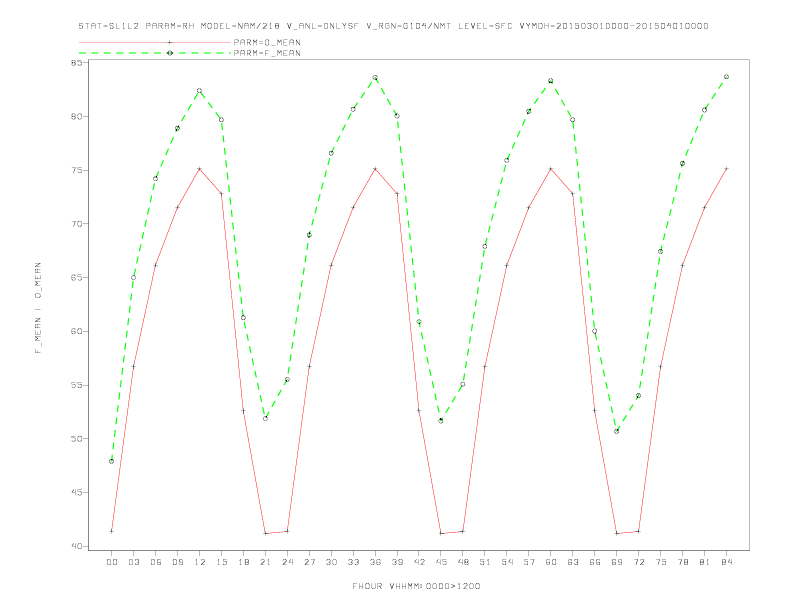Select the PARM=O_MEAN legend label
Screen dimensions: 792x612
tap(267, 42)
